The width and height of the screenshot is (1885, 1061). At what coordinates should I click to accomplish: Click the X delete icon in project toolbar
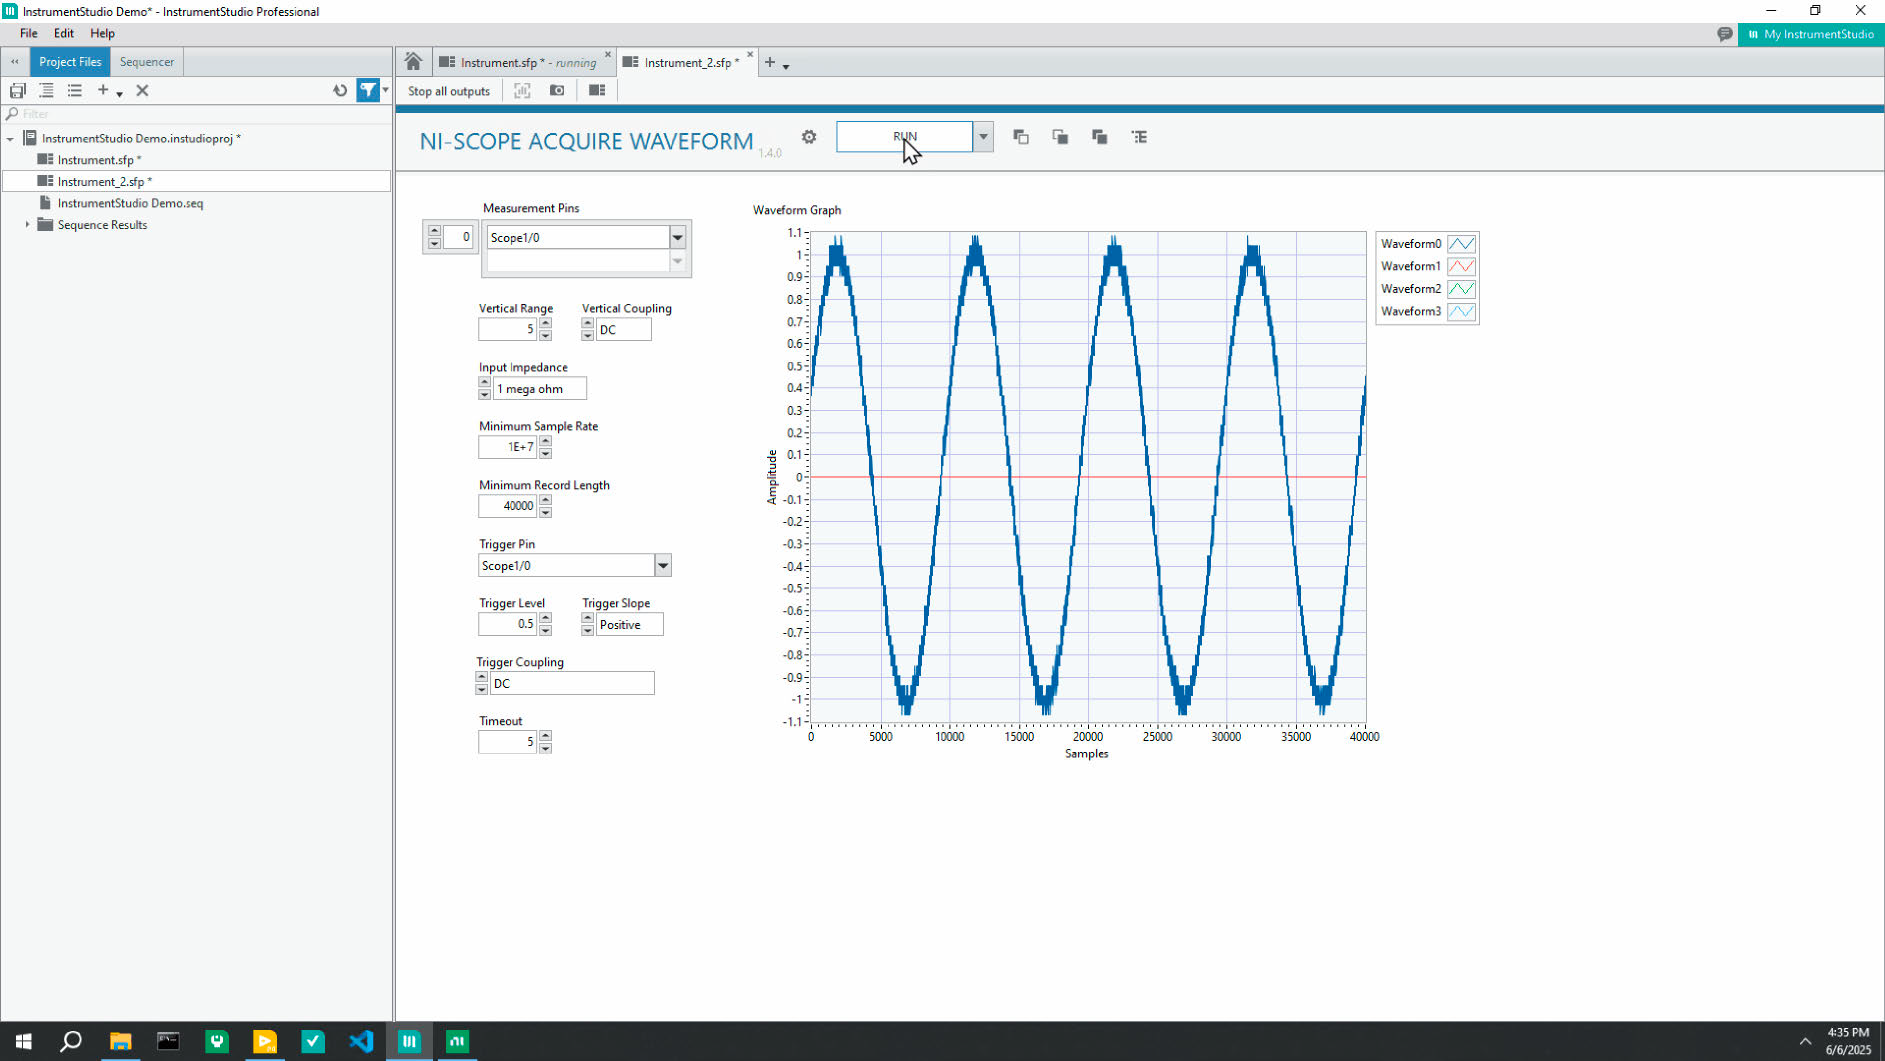[142, 91]
